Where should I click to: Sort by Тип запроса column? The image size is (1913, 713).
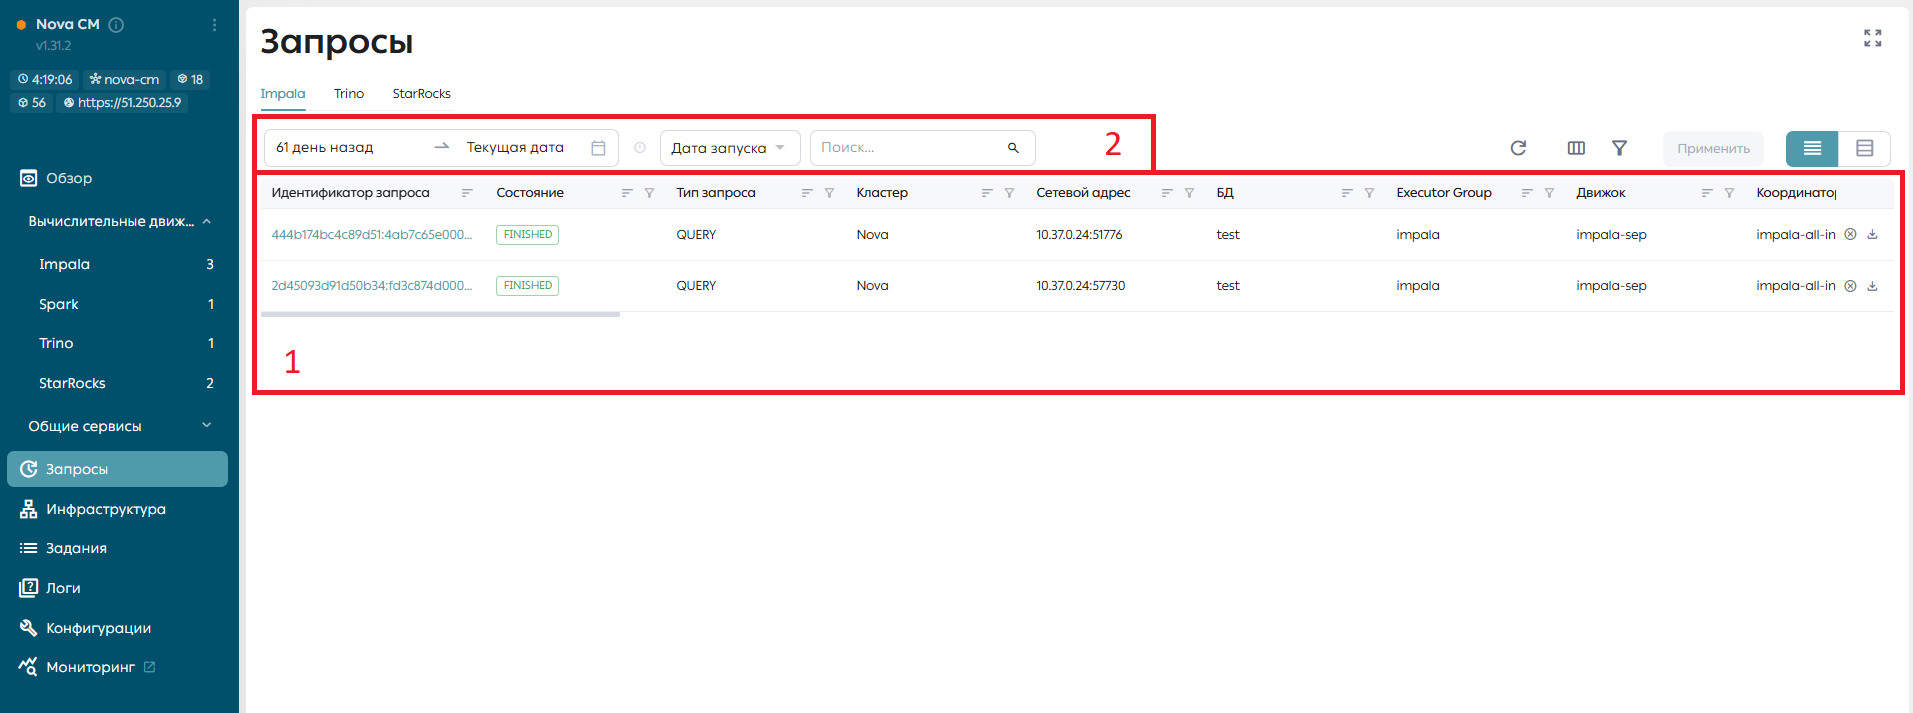pos(807,193)
